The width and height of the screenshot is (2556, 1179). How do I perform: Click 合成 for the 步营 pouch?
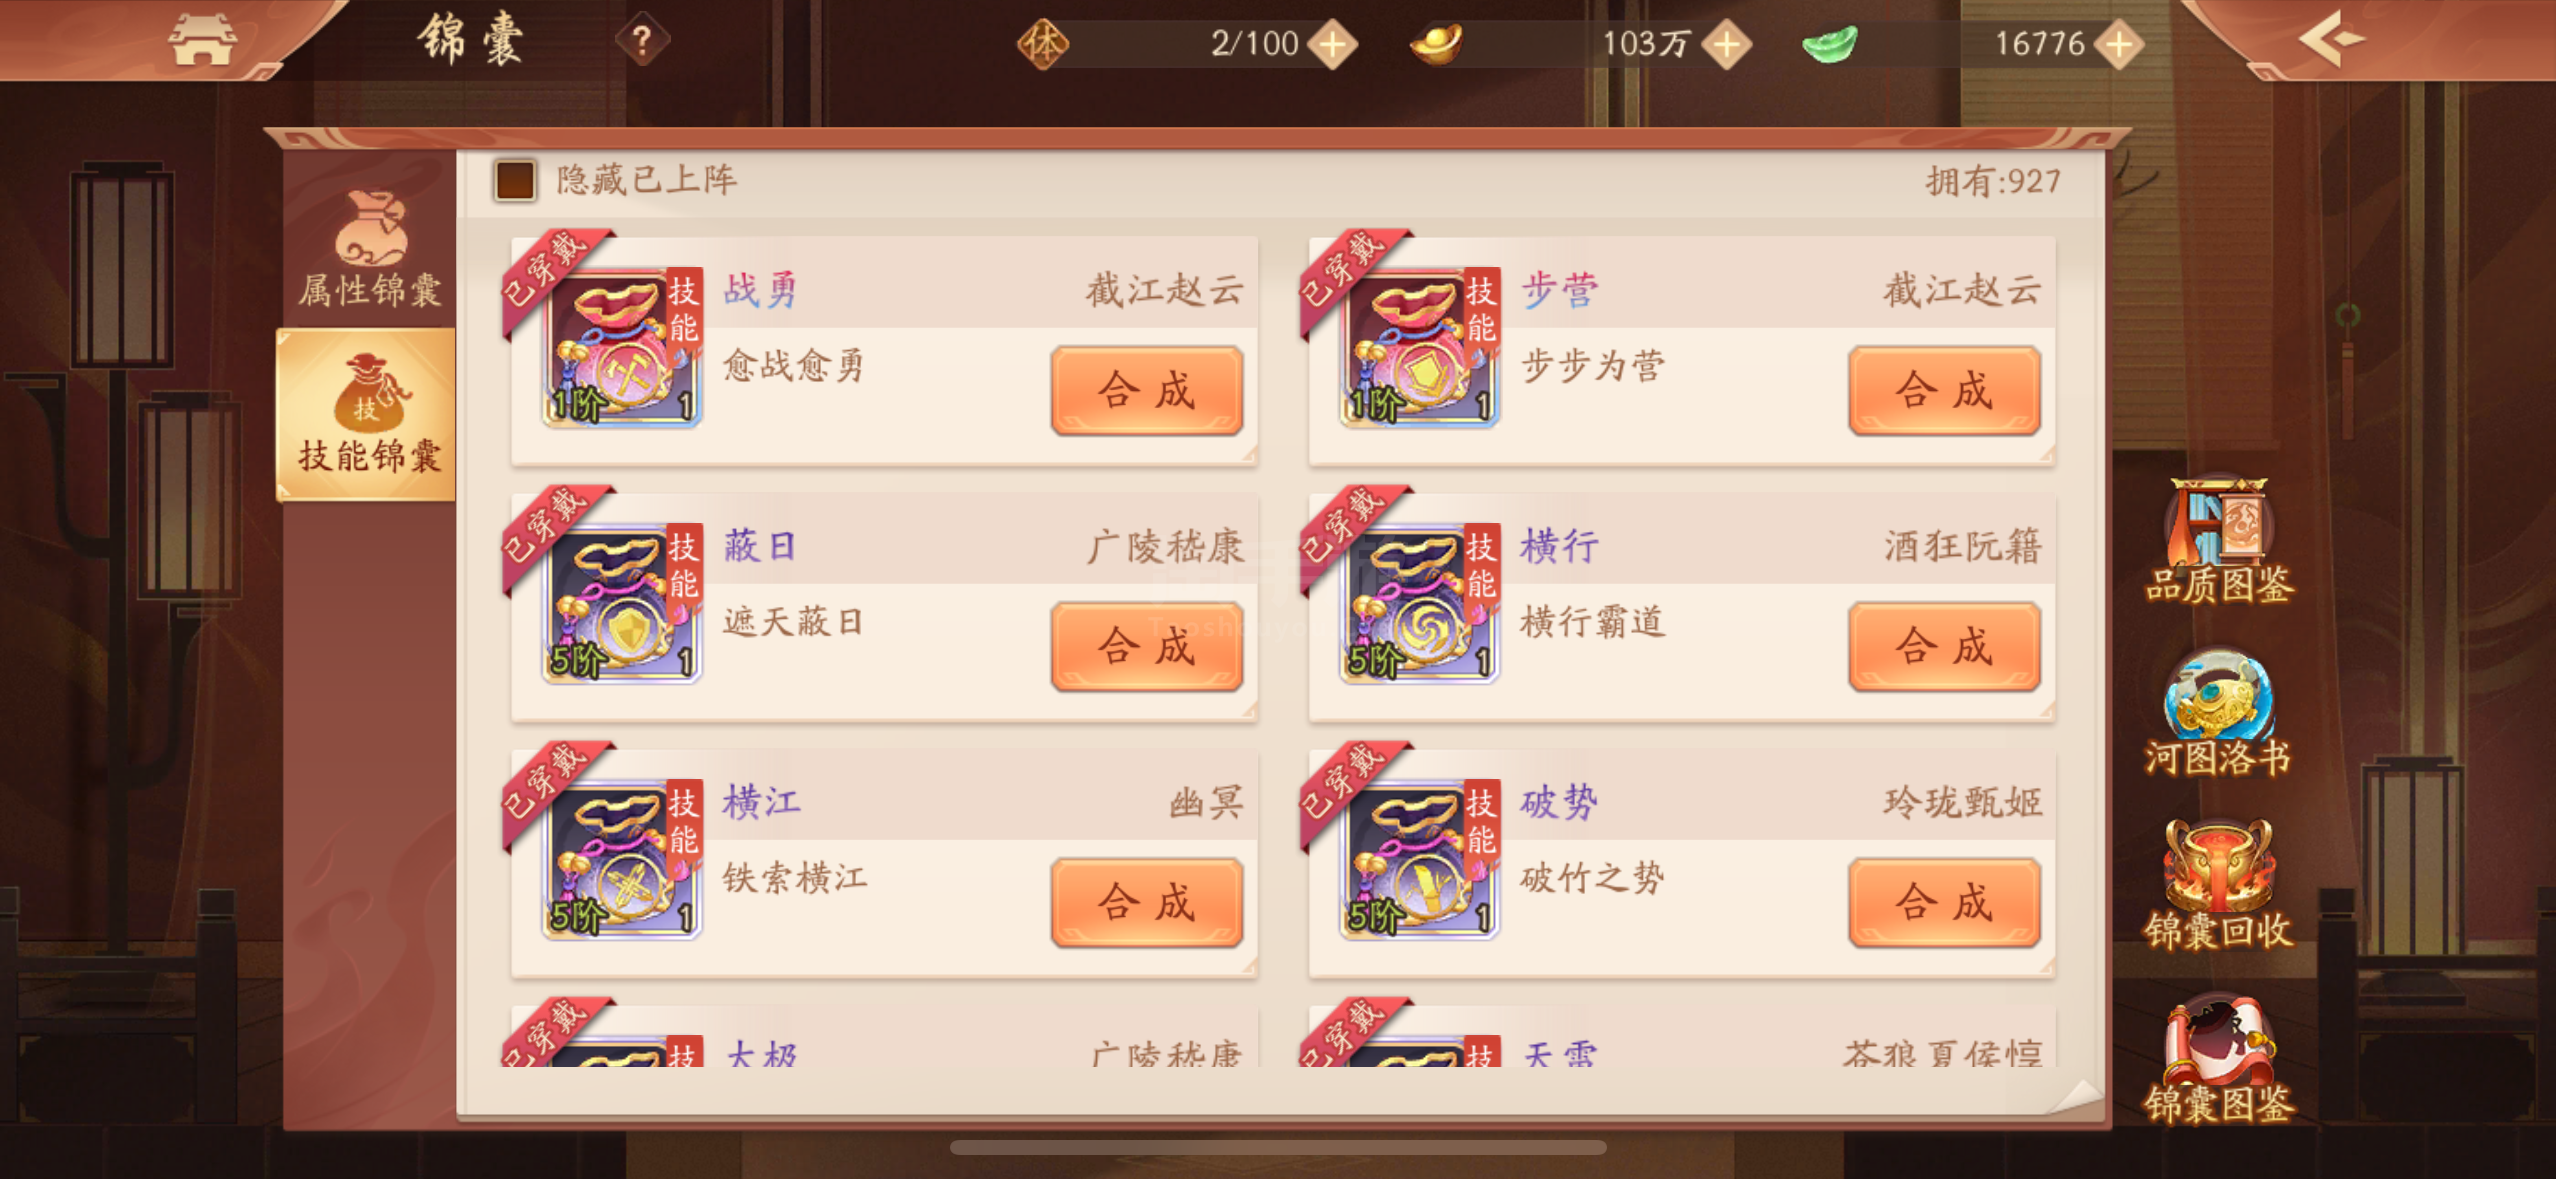pos(1944,390)
